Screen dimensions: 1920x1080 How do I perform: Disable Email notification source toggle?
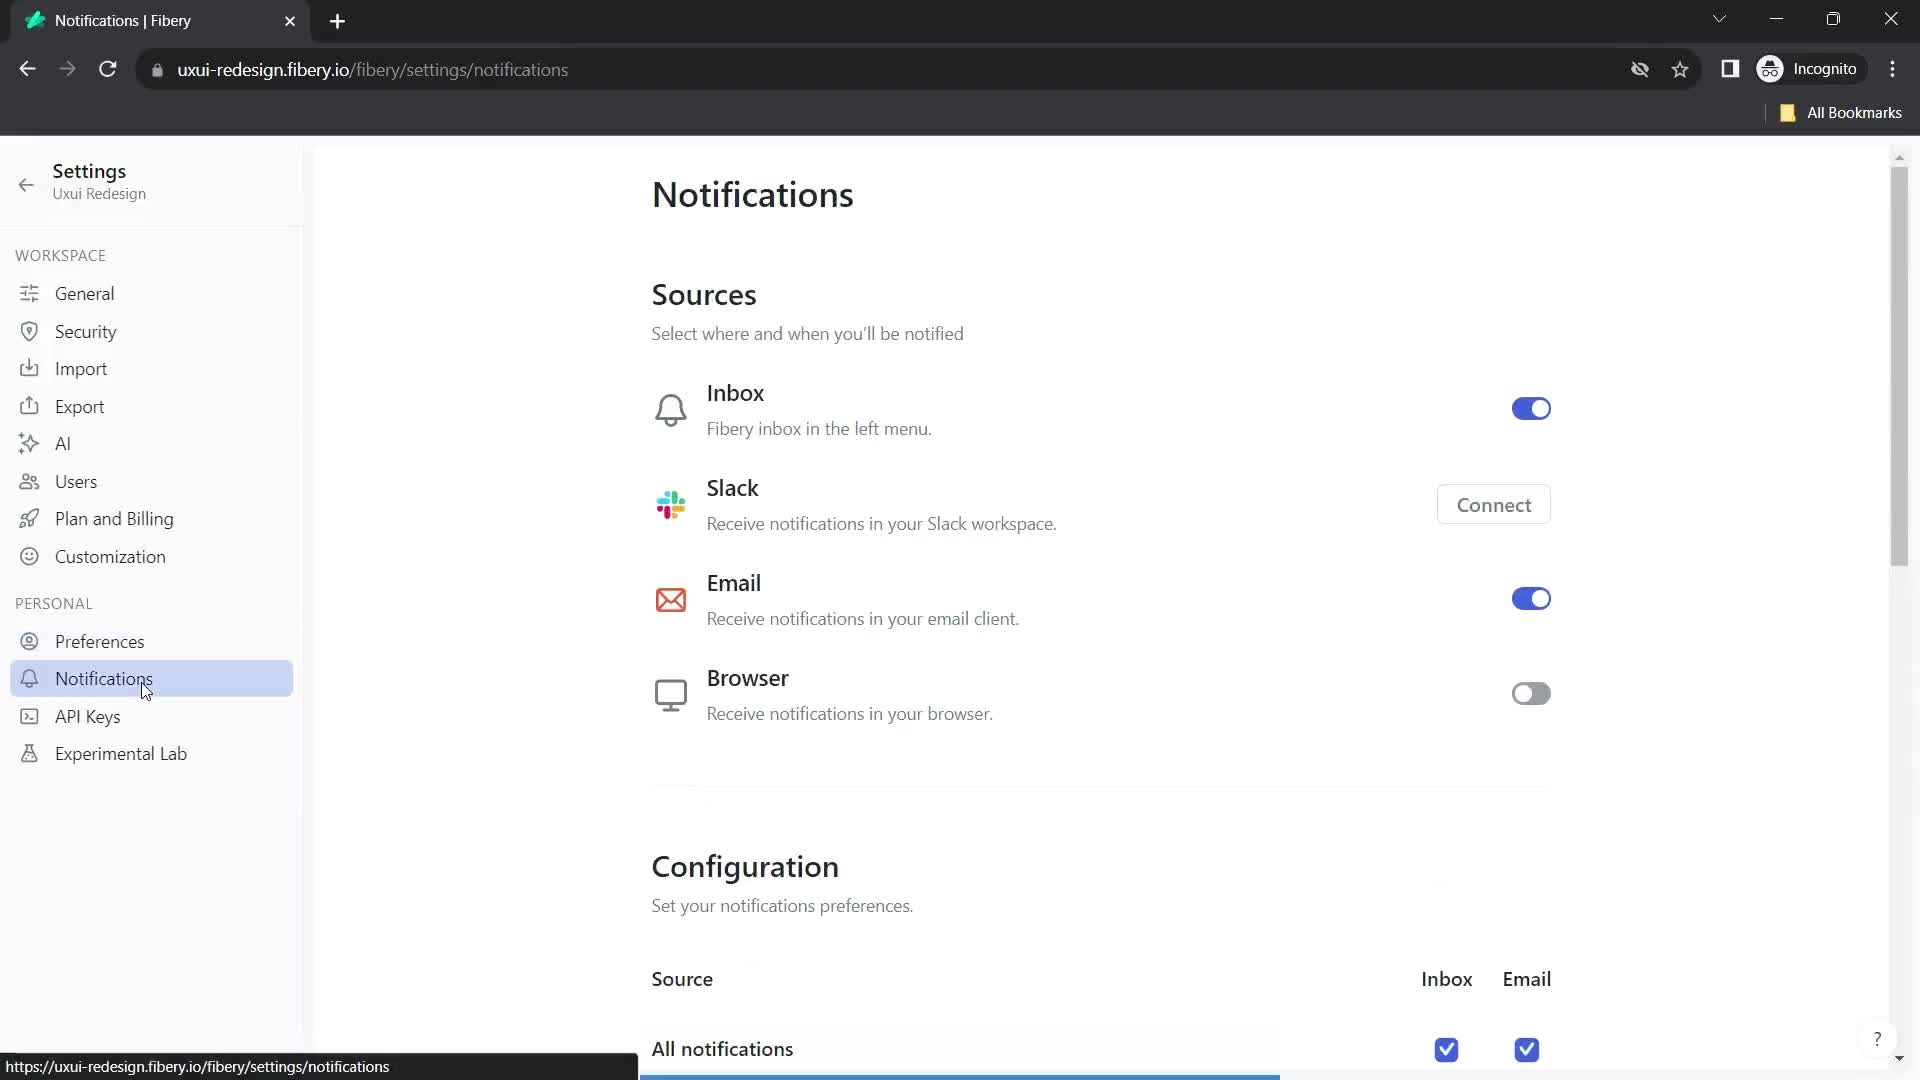(x=1531, y=599)
